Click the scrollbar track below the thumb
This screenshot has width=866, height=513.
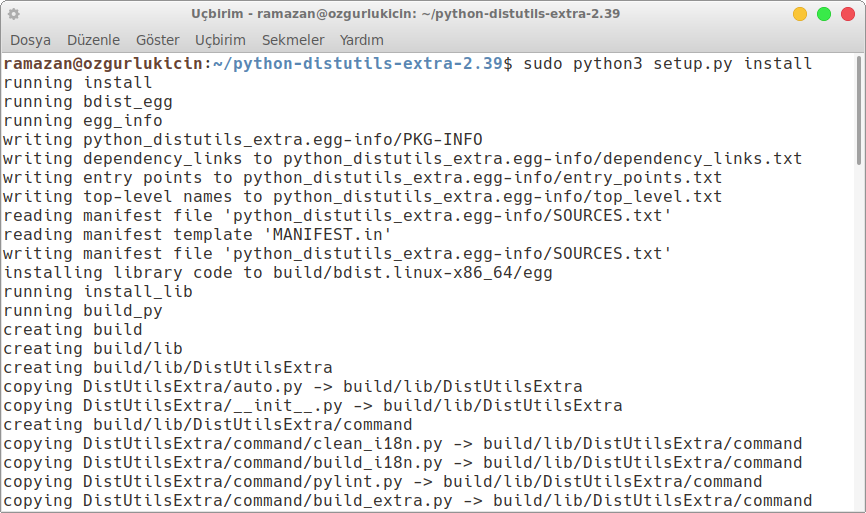[859, 337]
